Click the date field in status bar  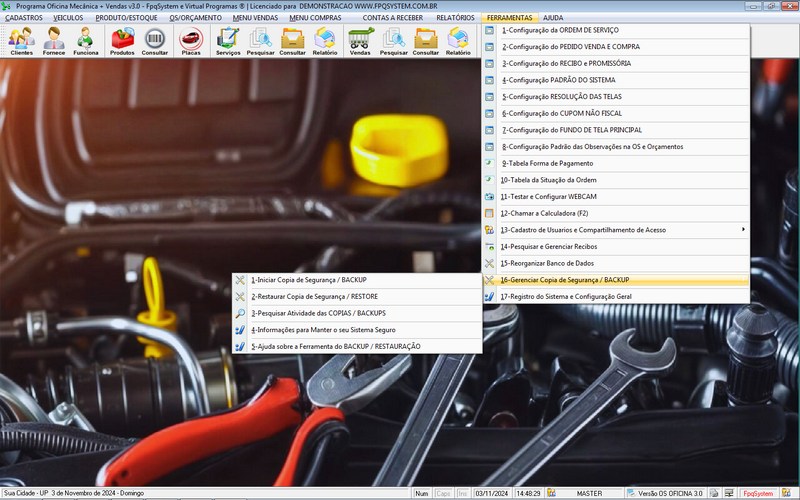[494, 493]
